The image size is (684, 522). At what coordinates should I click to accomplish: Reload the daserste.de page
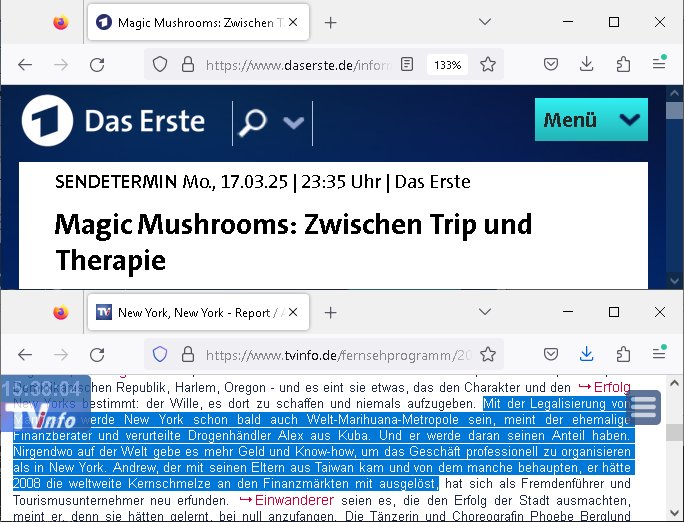point(97,64)
